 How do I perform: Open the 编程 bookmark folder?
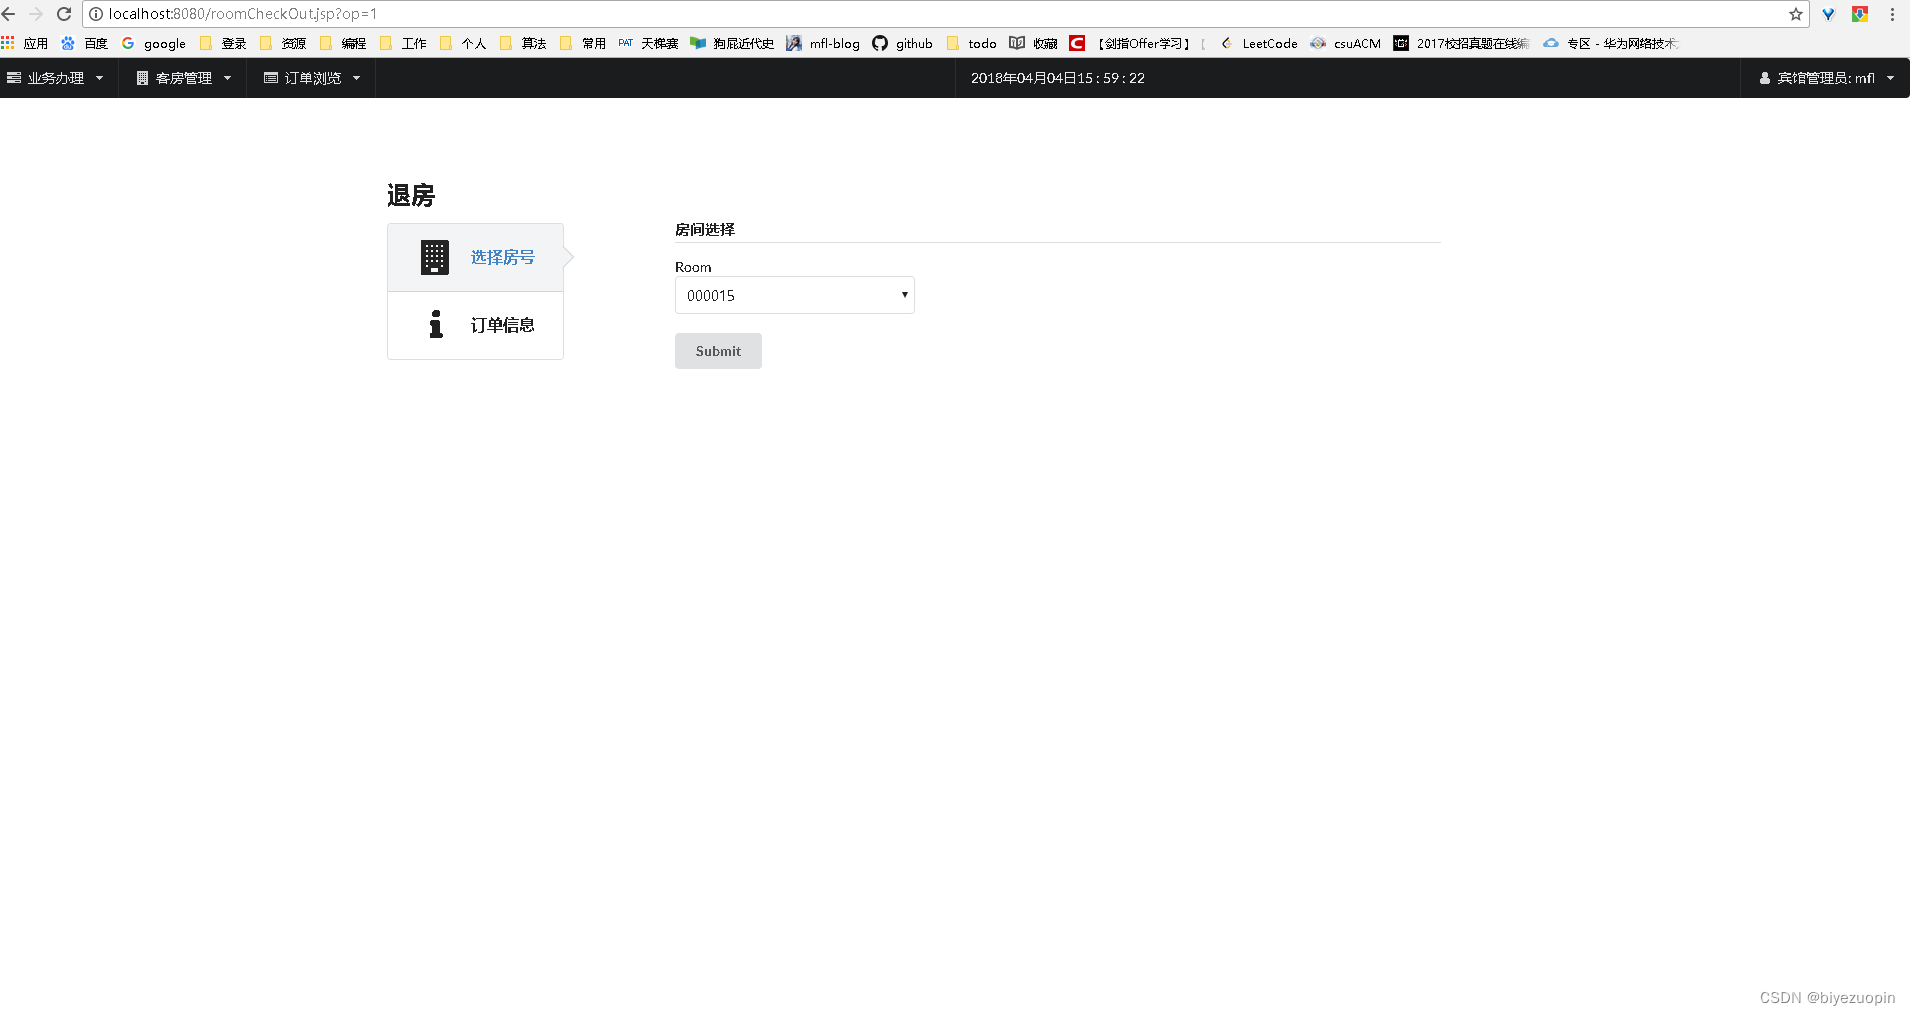click(343, 43)
